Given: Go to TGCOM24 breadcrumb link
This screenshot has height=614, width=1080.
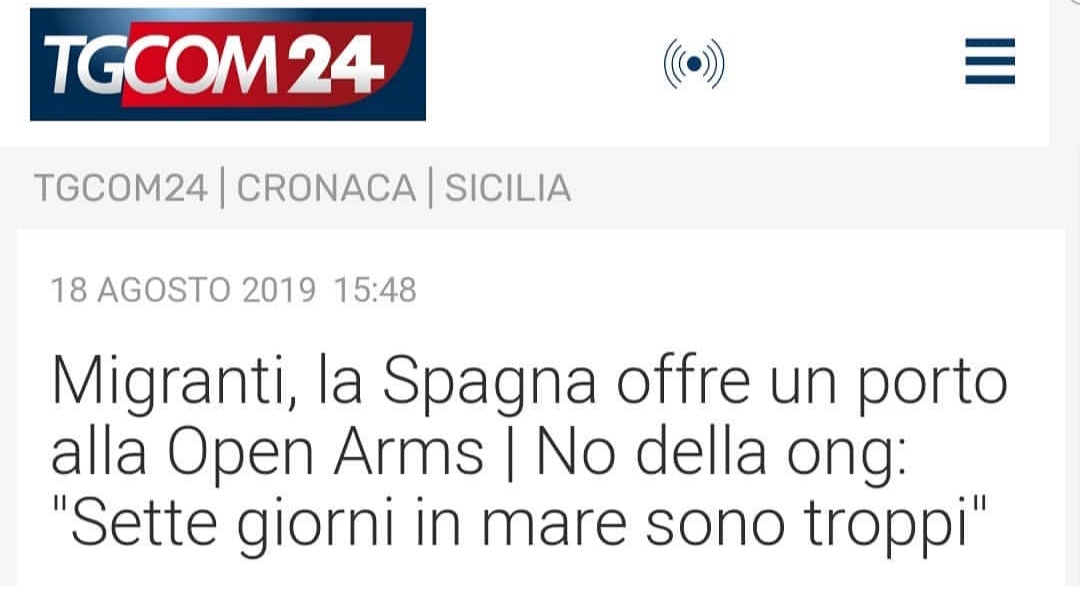Looking at the screenshot, I should click(x=121, y=188).
